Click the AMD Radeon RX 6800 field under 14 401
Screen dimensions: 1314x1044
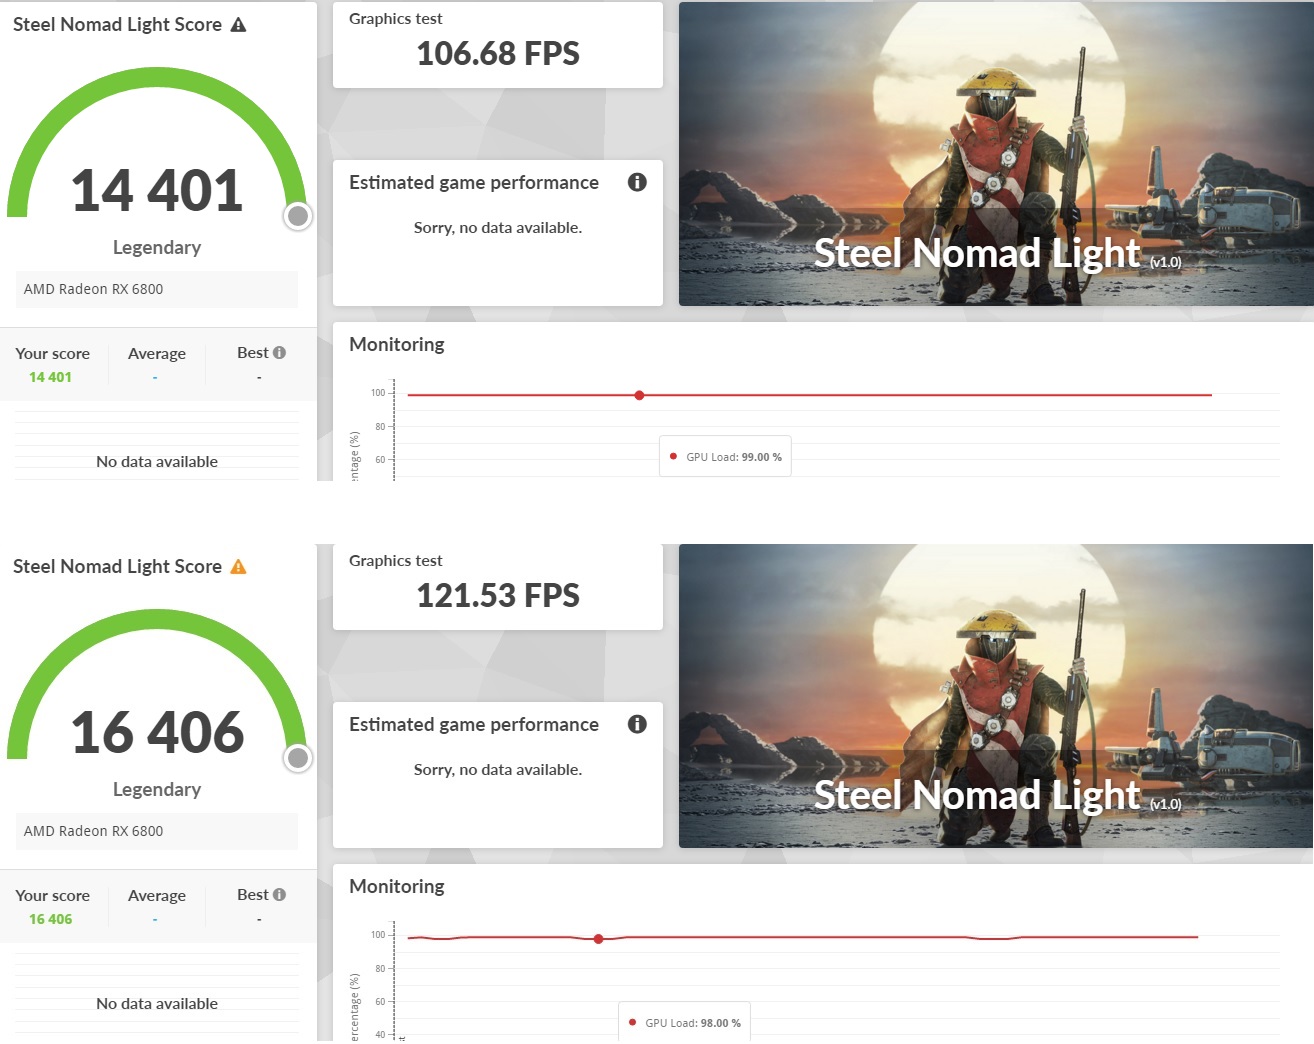(x=157, y=289)
